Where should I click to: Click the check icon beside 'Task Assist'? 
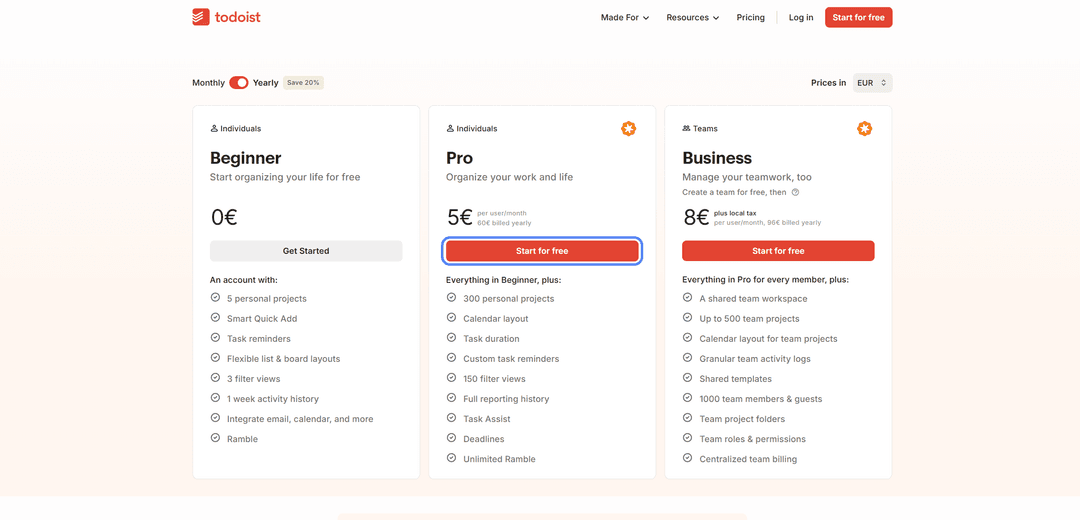point(451,417)
